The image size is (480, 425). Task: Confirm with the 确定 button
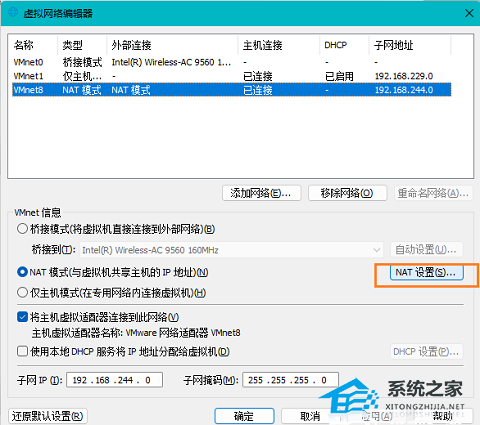244,416
